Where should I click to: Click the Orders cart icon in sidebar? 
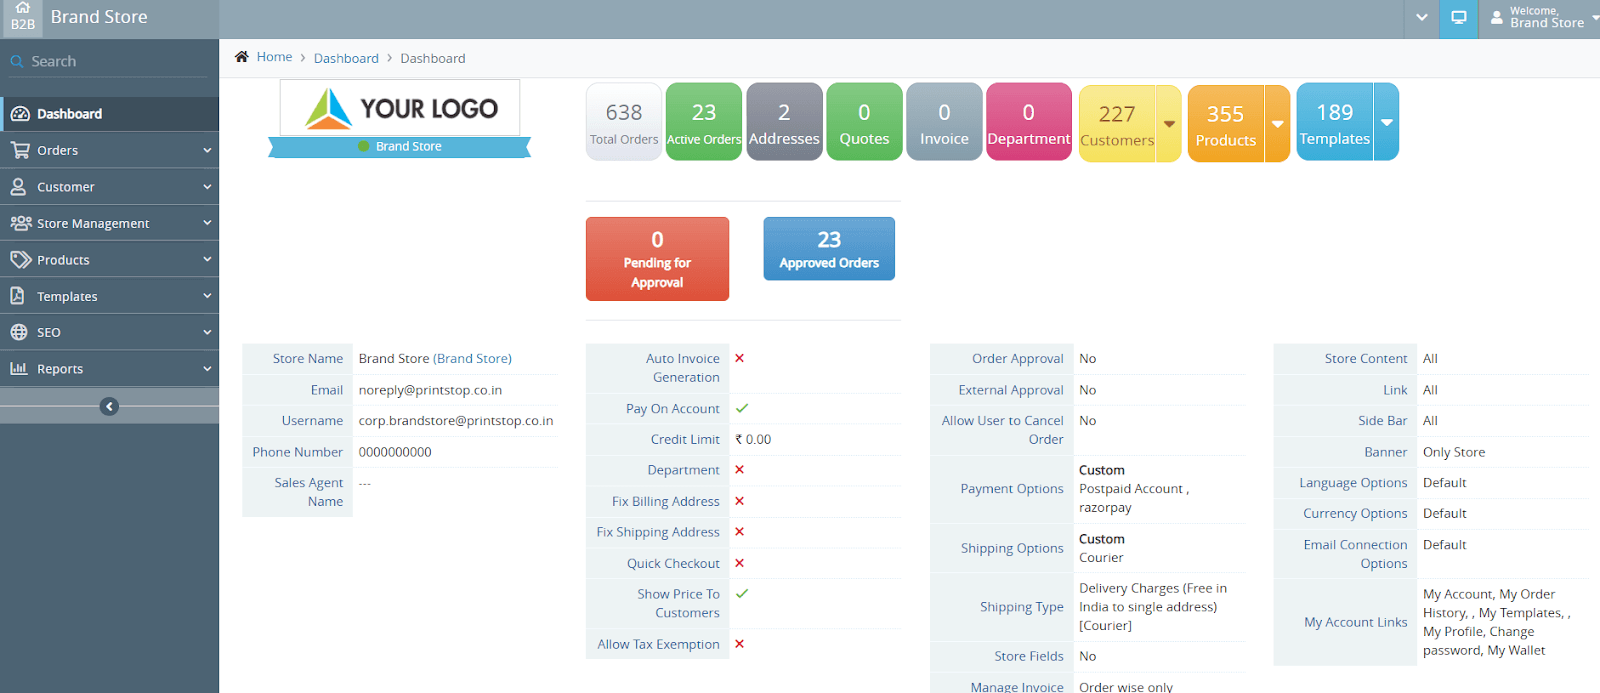pos(19,150)
